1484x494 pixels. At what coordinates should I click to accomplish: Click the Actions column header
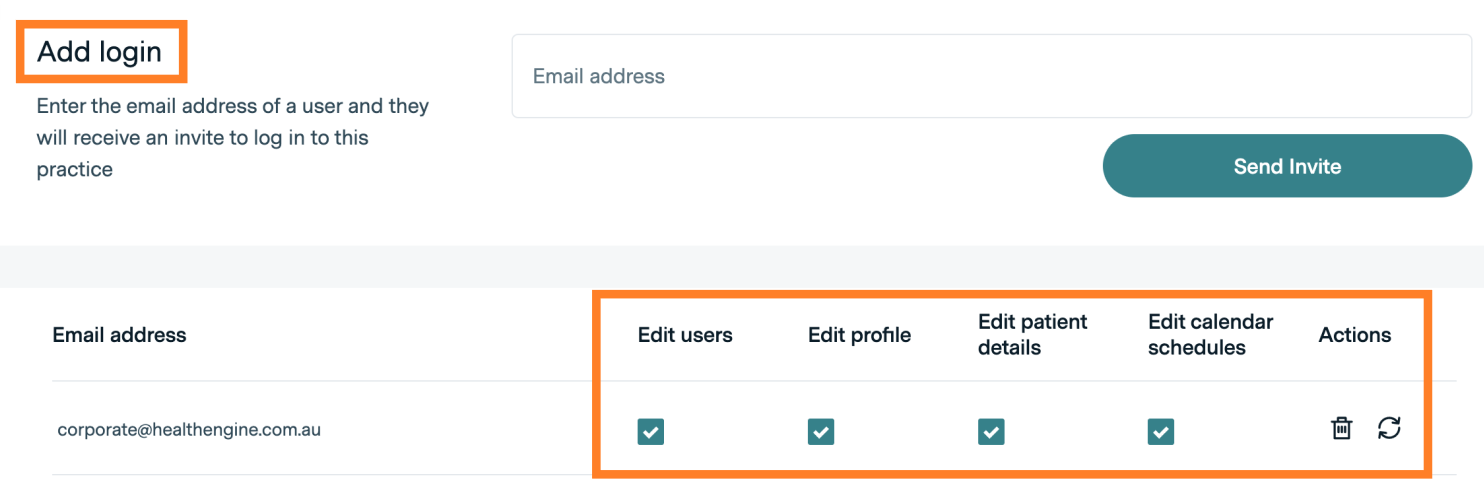(1354, 335)
